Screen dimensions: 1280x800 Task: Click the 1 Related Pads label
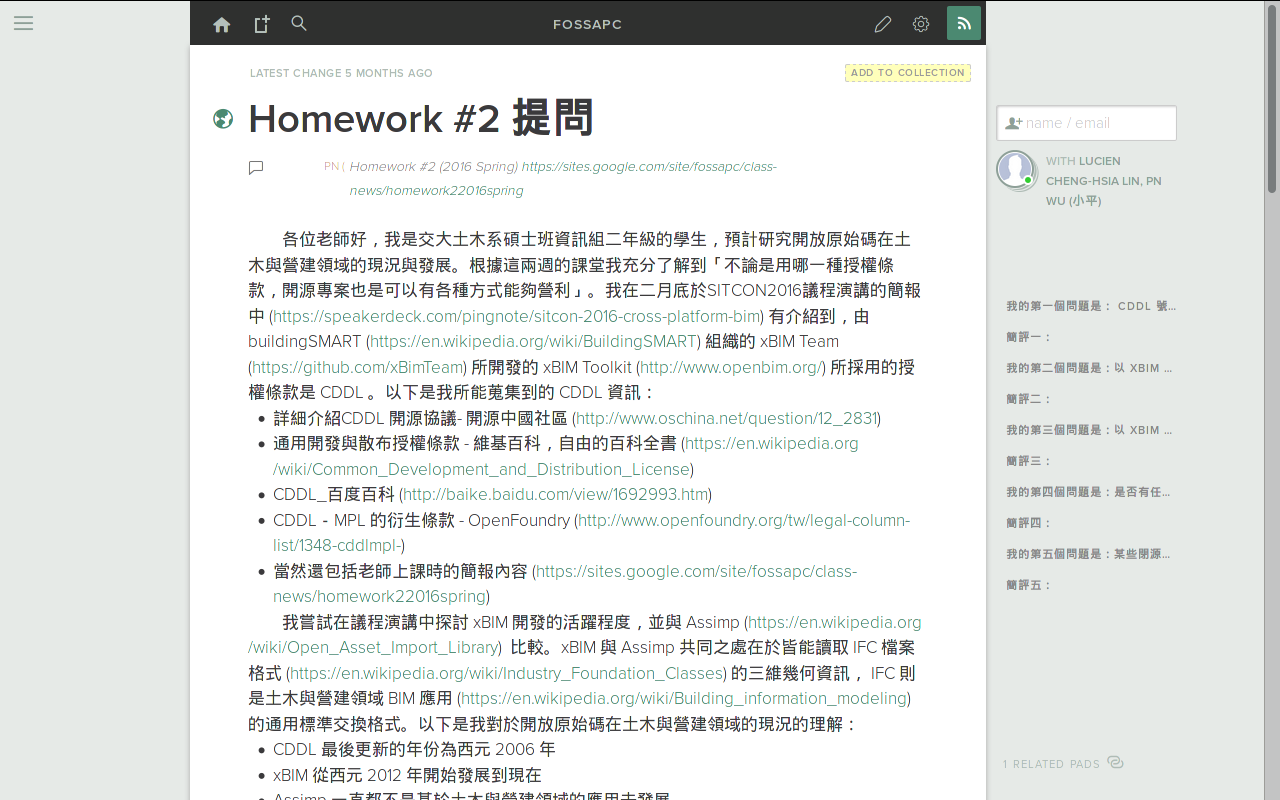coord(1051,764)
